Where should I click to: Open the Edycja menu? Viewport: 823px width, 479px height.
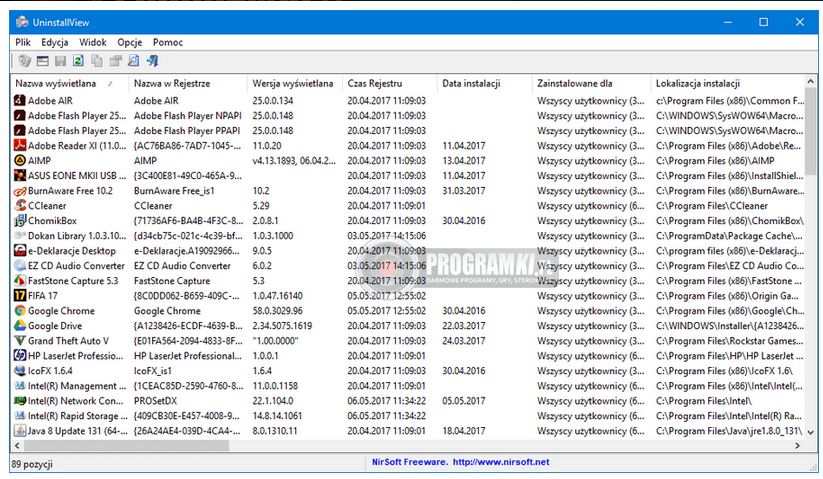[x=55, y=42]
